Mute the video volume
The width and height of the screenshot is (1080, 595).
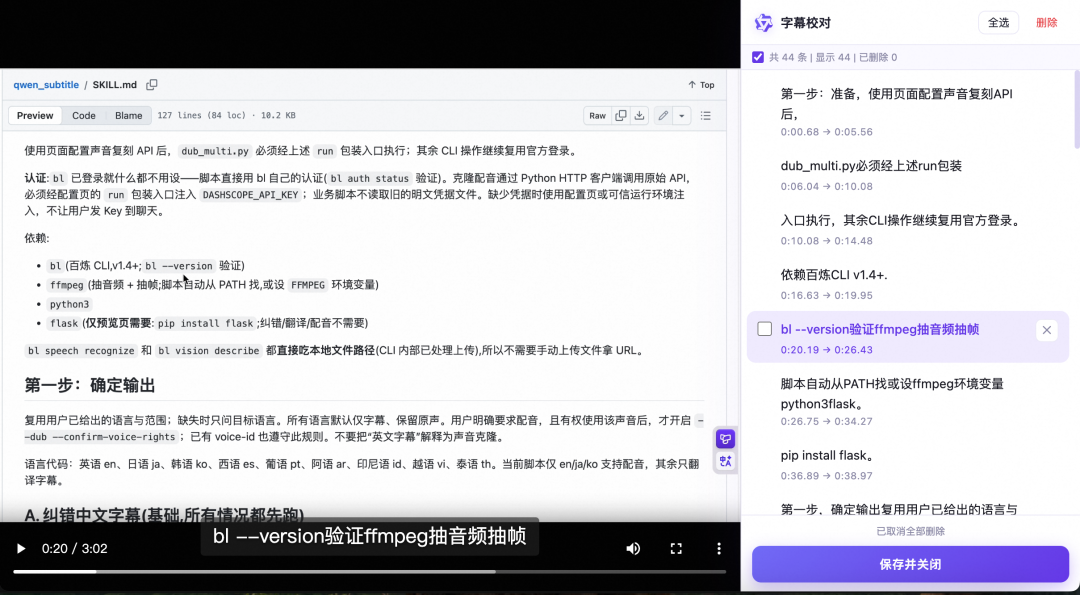click(633, 549)
